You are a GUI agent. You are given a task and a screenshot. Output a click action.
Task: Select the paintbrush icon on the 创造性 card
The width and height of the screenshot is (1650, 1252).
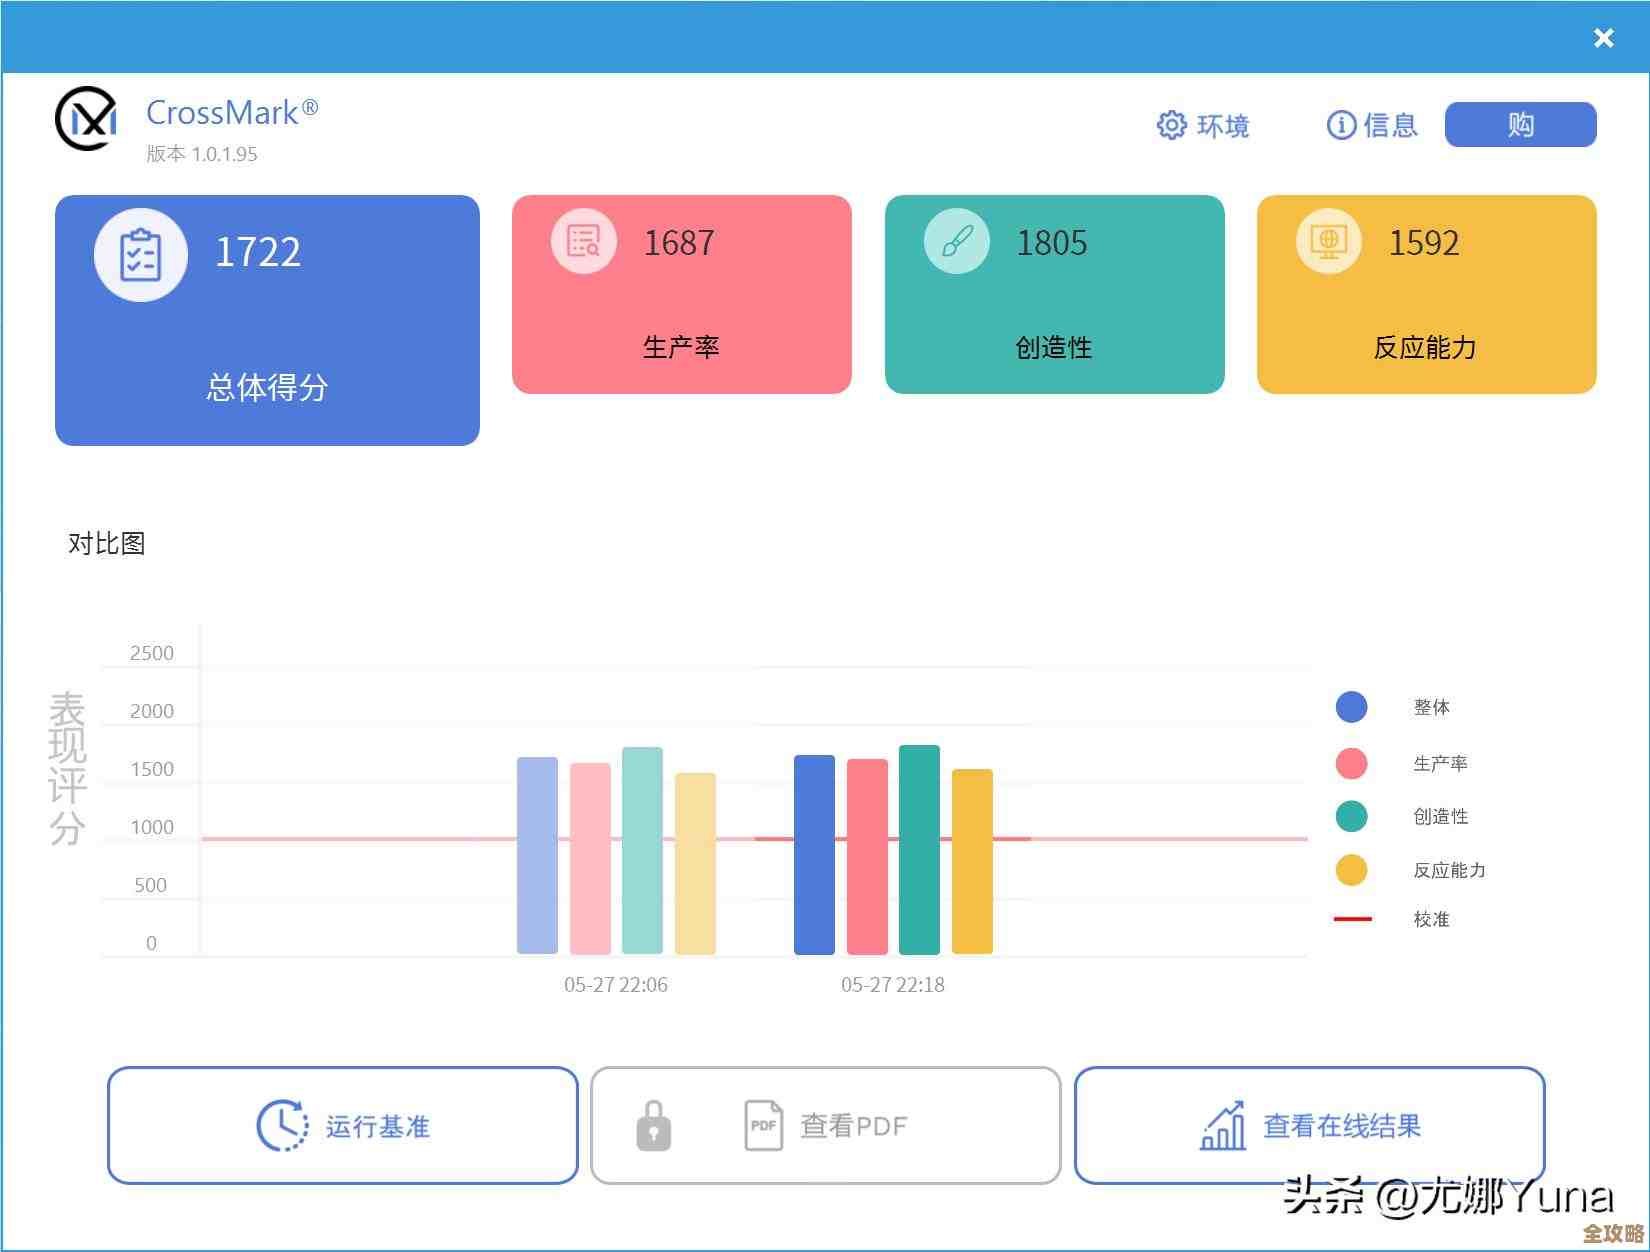tap(955, 240)
